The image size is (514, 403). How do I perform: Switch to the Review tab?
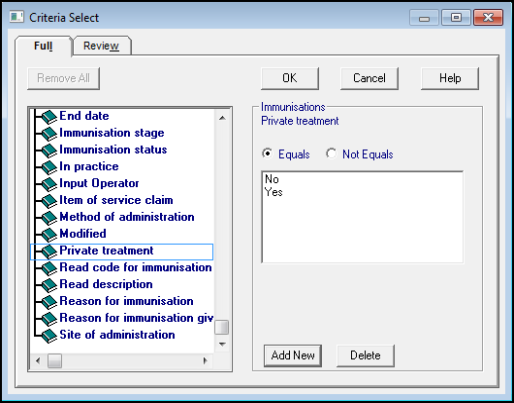point(101,46)
